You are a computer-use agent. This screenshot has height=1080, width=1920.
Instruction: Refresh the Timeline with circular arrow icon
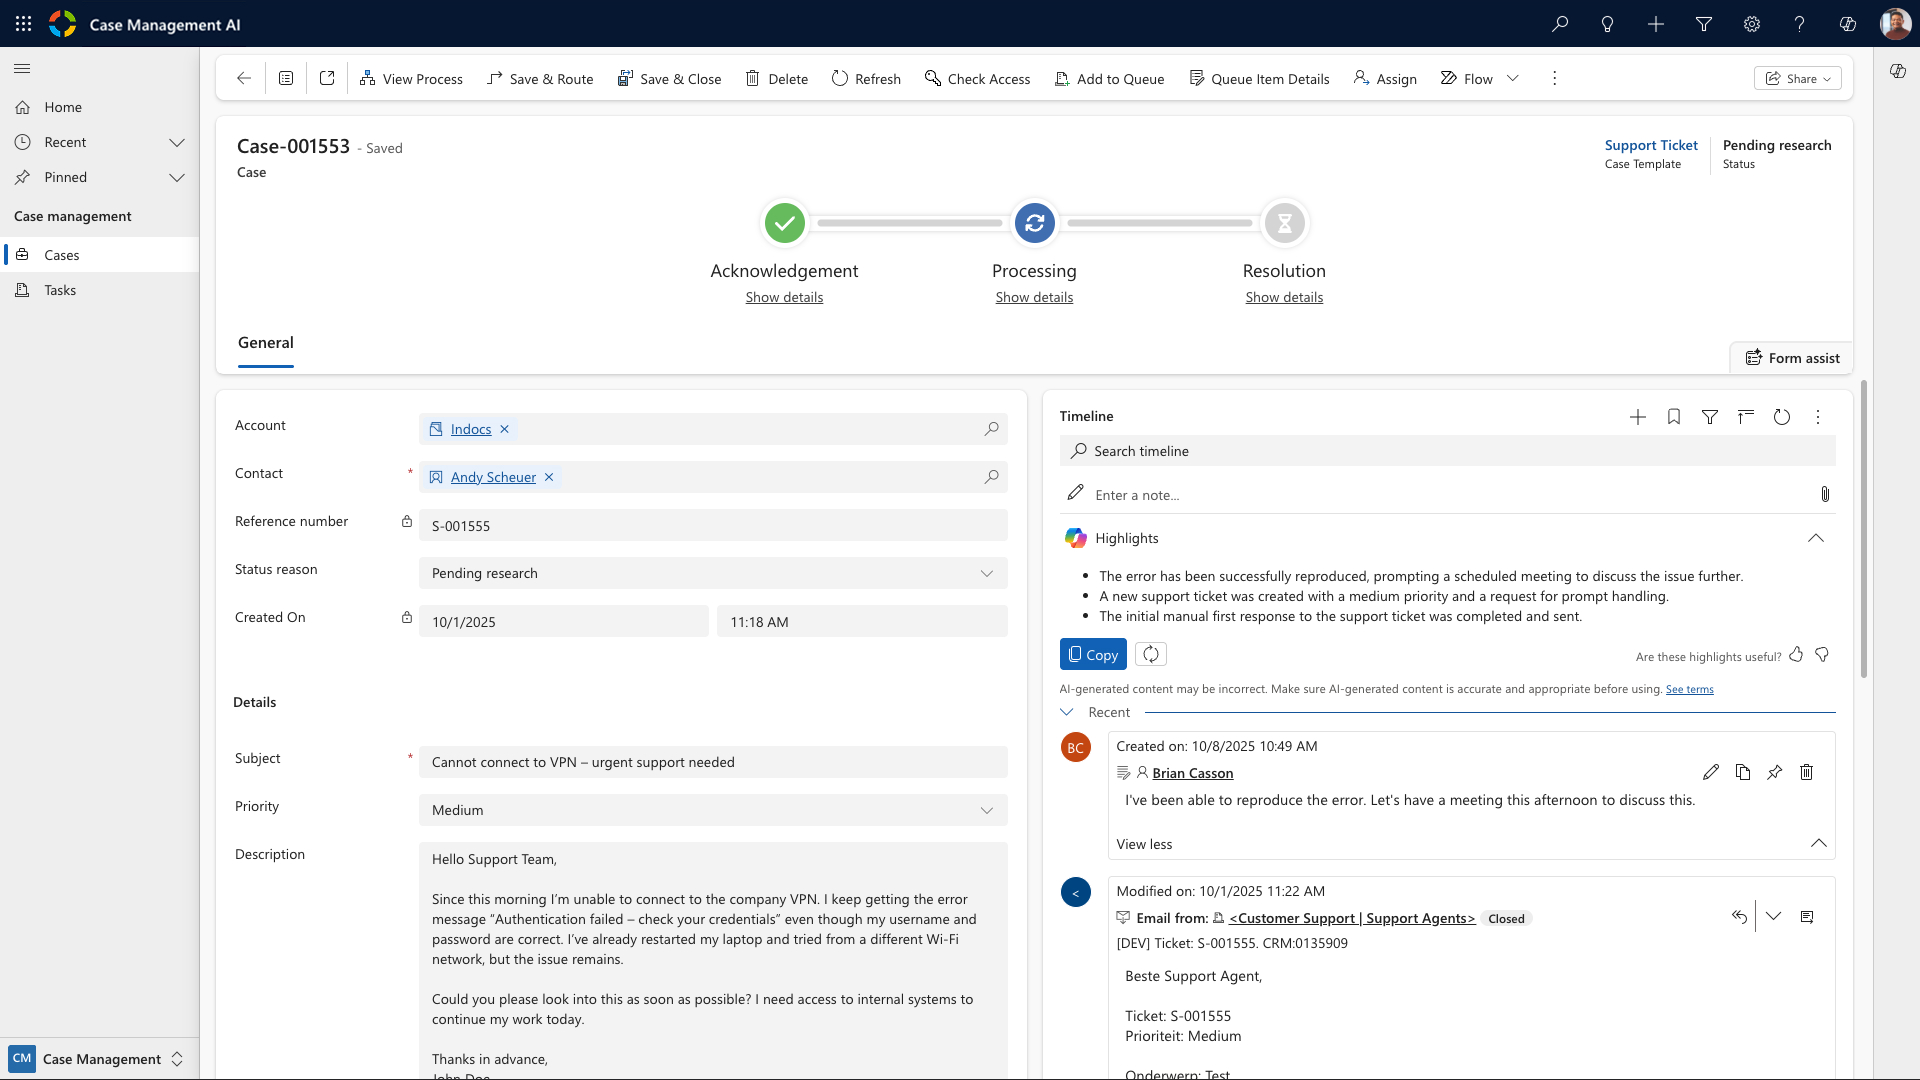click(1782, 417)
